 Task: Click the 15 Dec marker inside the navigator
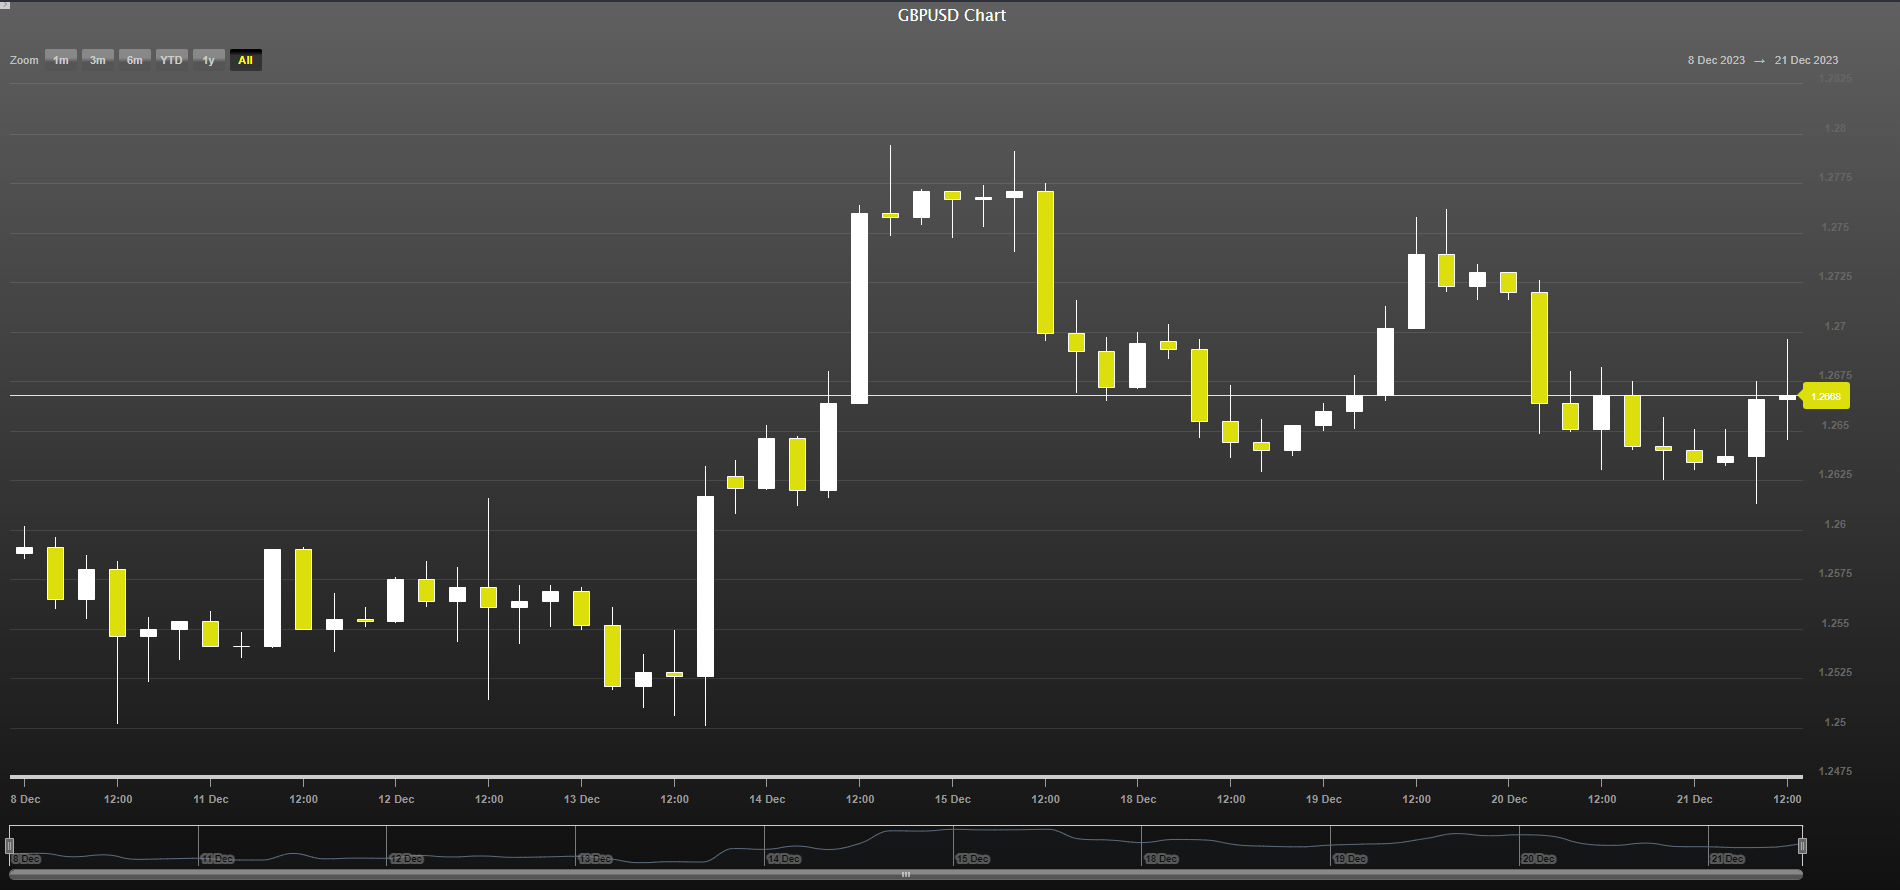pos(972,859)
